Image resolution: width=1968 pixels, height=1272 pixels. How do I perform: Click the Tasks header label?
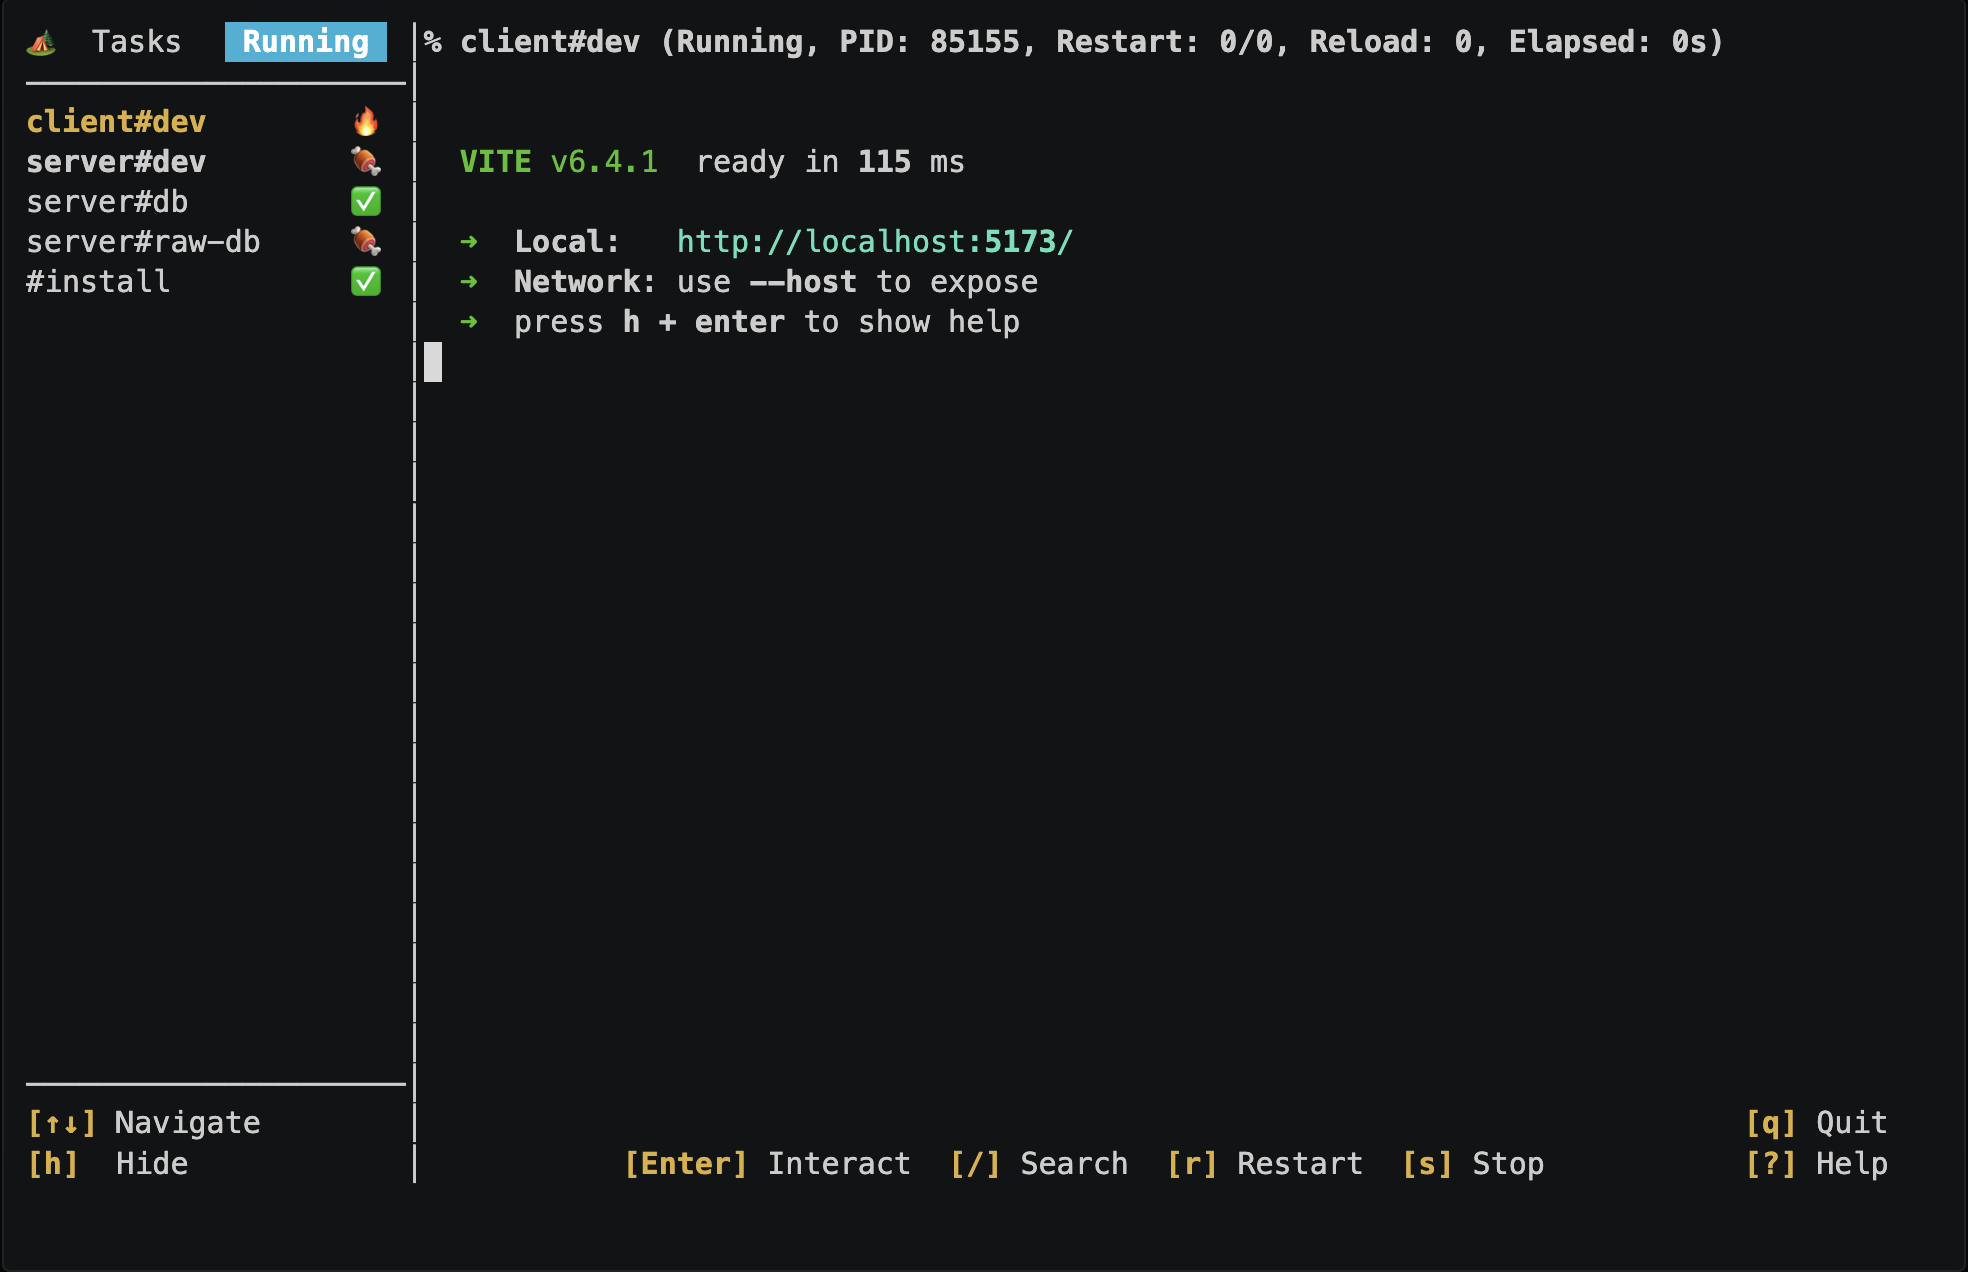click(x=136, y=42)
